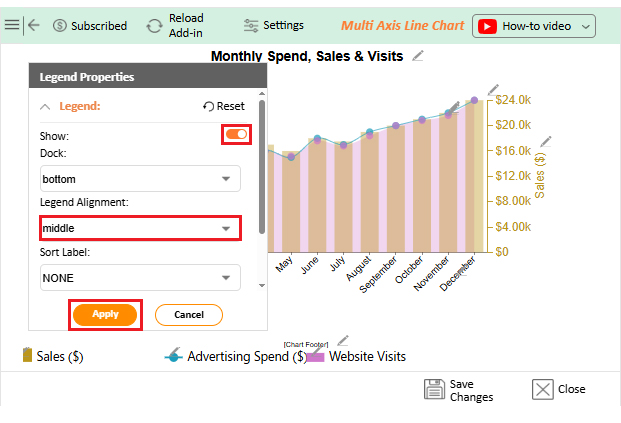Collapse the Legend section chevron
The height and width of the screenshot is (423, 621).
pyautogui.click(x=44, y=106)
